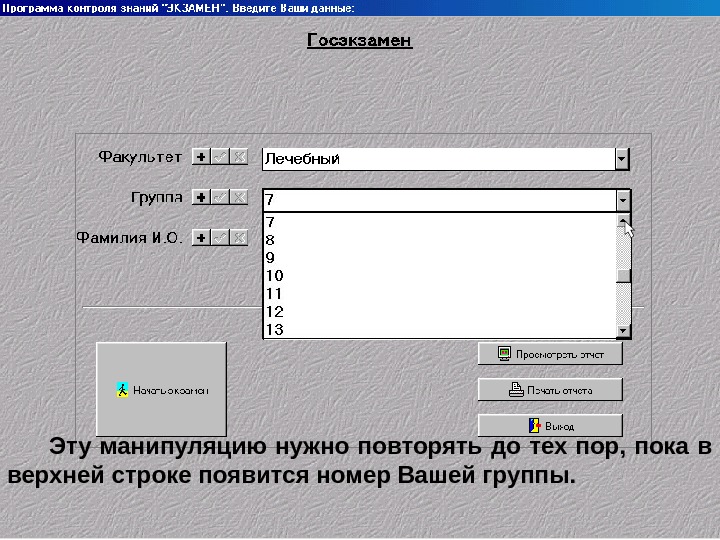This screenshot has height=540, width=720.
Task: Click the walking man icon on Начать экзамен
Action: tap(122, 390)
